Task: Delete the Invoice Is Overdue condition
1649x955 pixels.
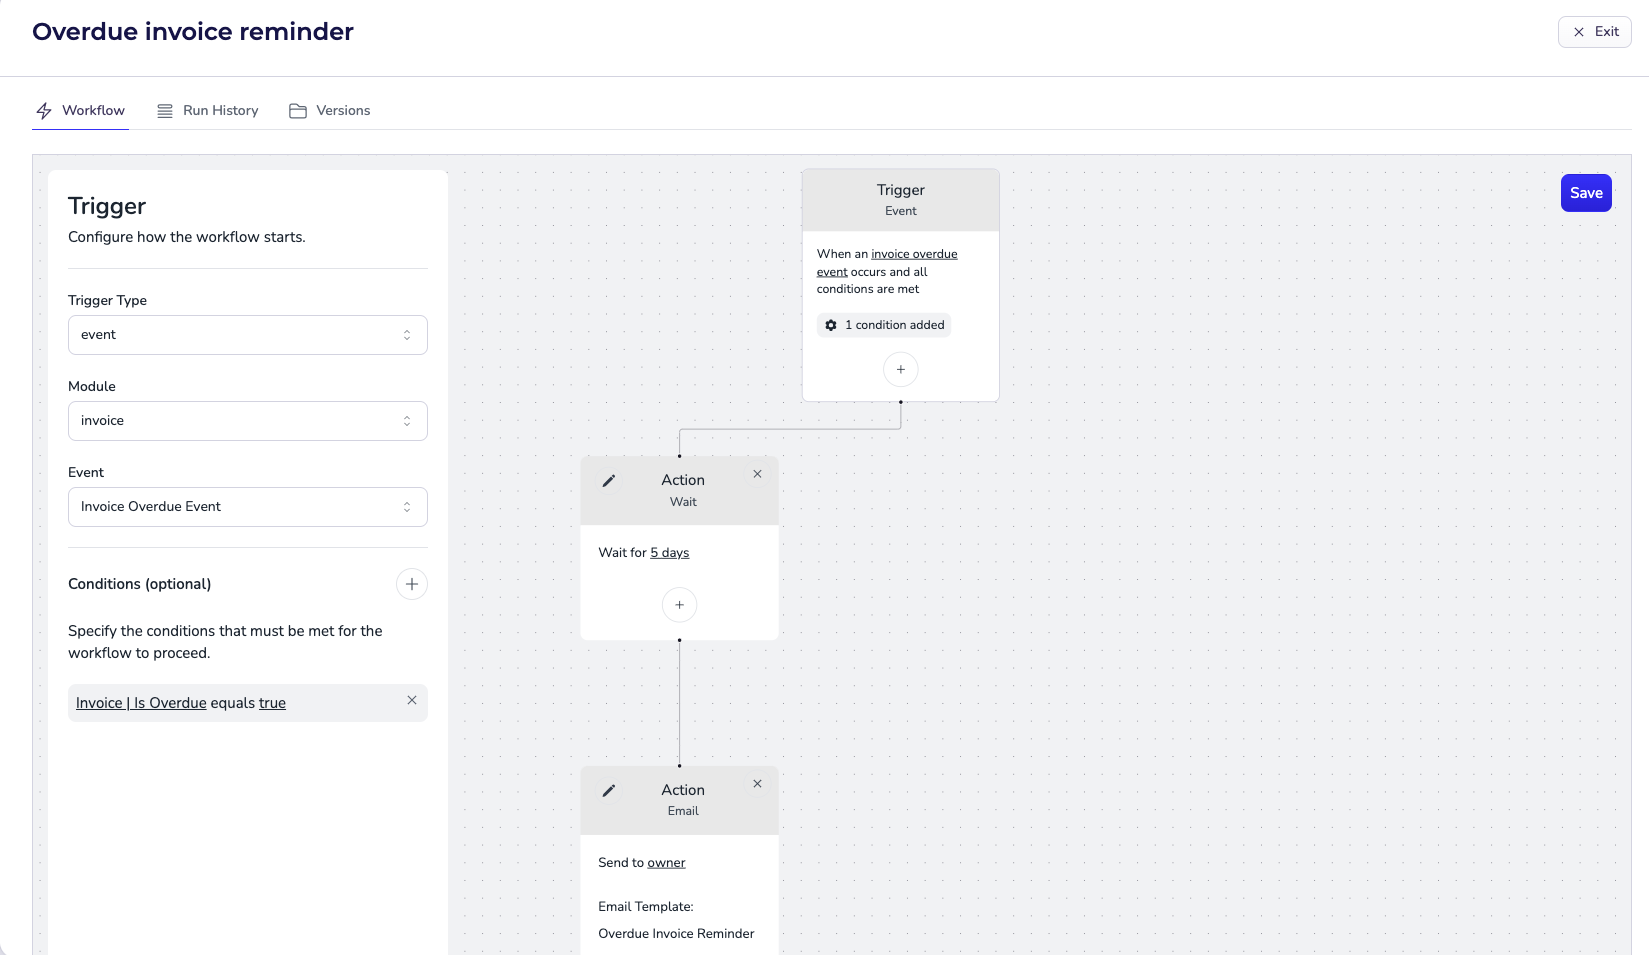Action: (x=411, y=701)
